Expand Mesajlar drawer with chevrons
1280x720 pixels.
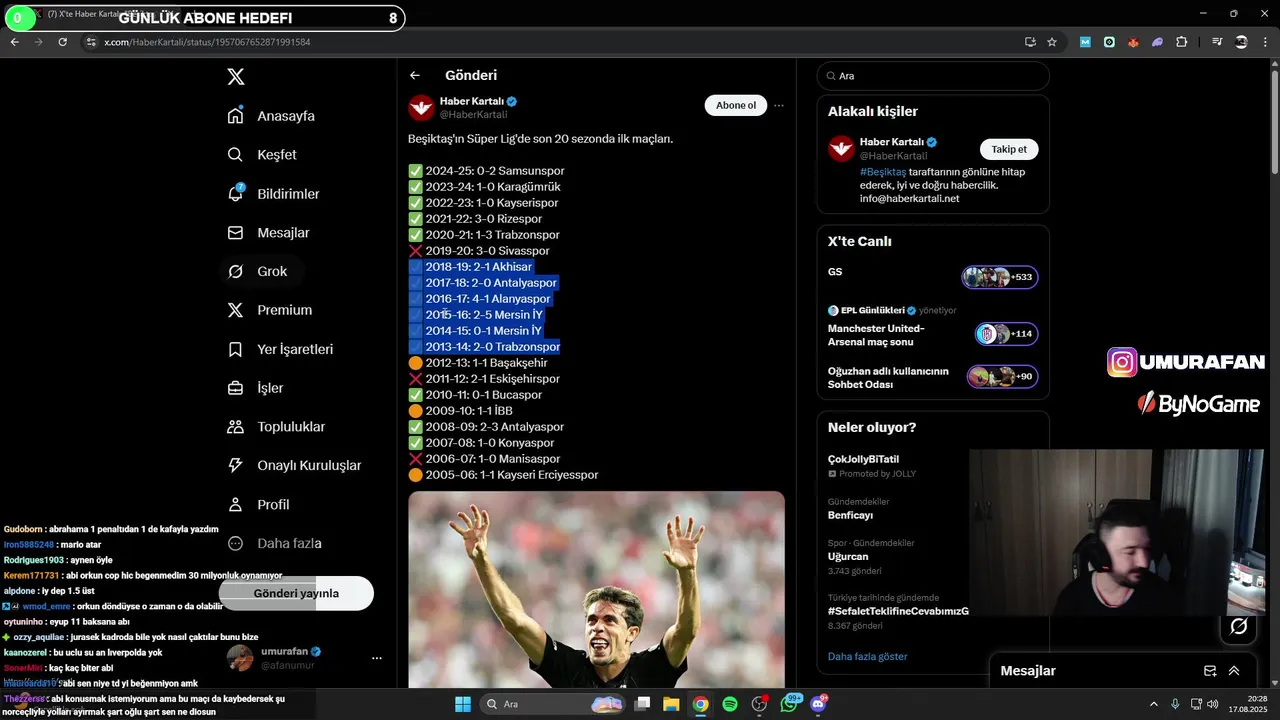pos(1234,671)
